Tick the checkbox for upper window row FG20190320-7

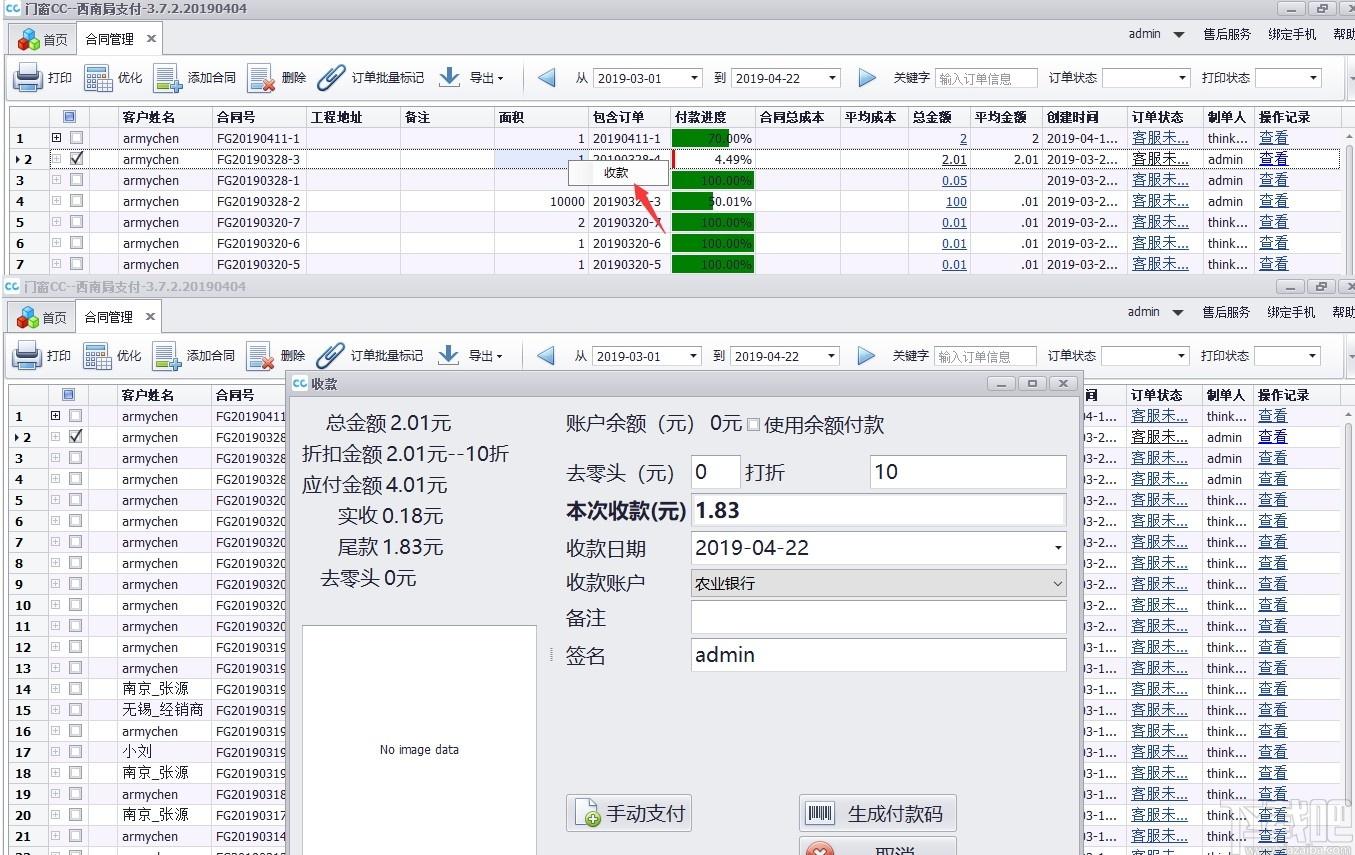(x=77, y=222)
